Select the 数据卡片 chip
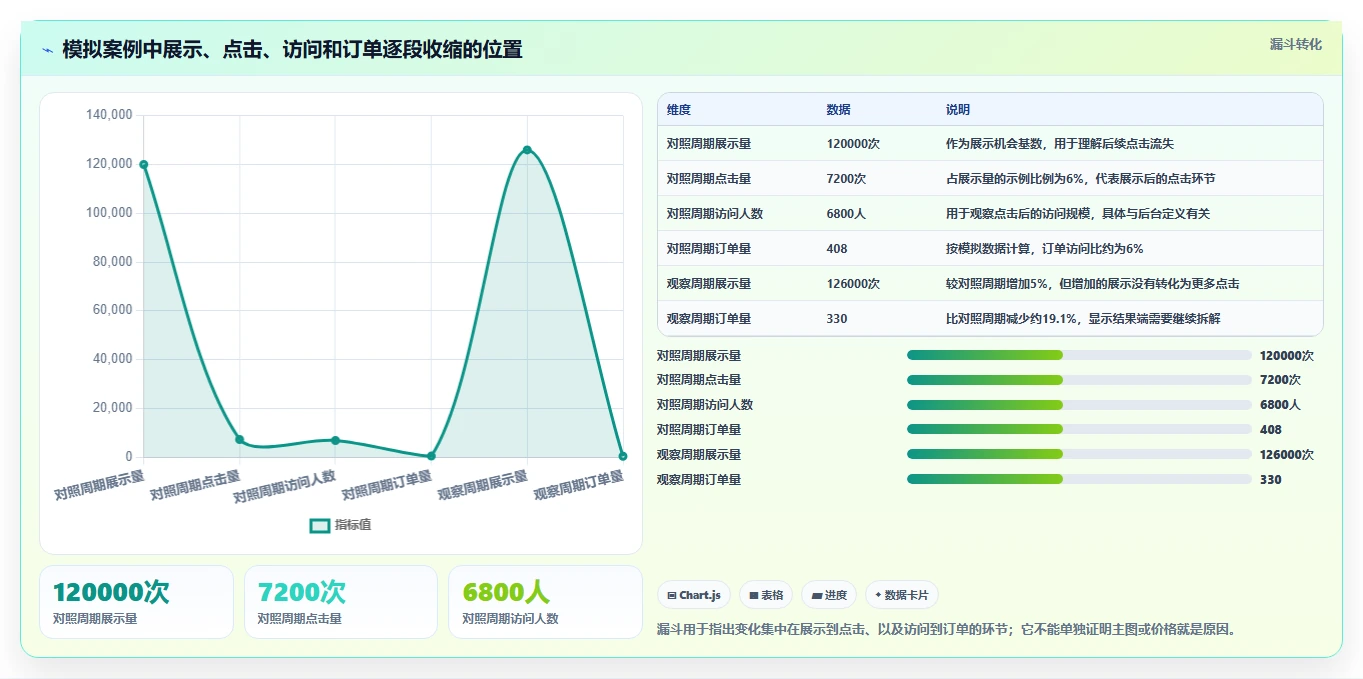Screen dimensions: 1363x679 (901, 595)
